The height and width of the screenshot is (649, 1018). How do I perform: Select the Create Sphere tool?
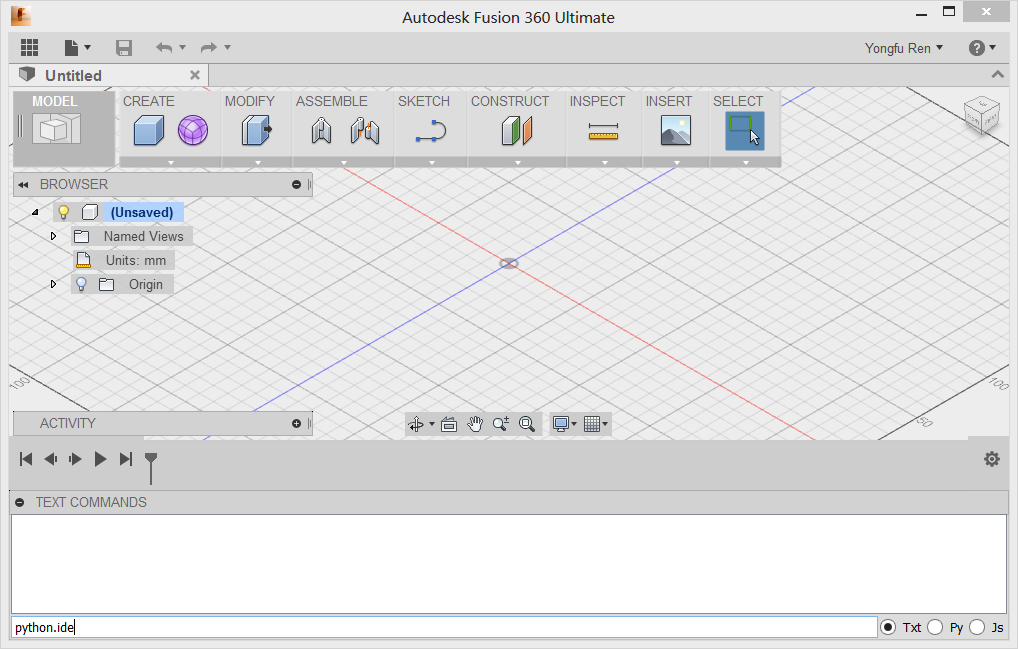191,131
